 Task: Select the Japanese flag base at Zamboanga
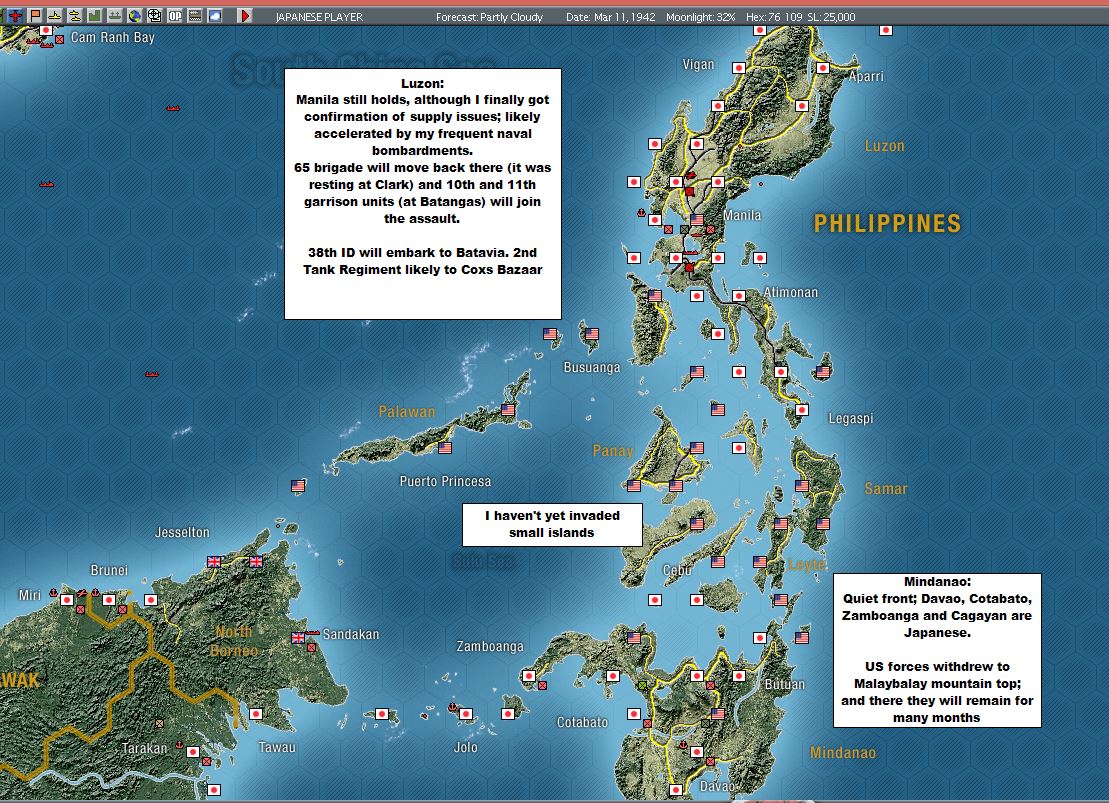528,676
